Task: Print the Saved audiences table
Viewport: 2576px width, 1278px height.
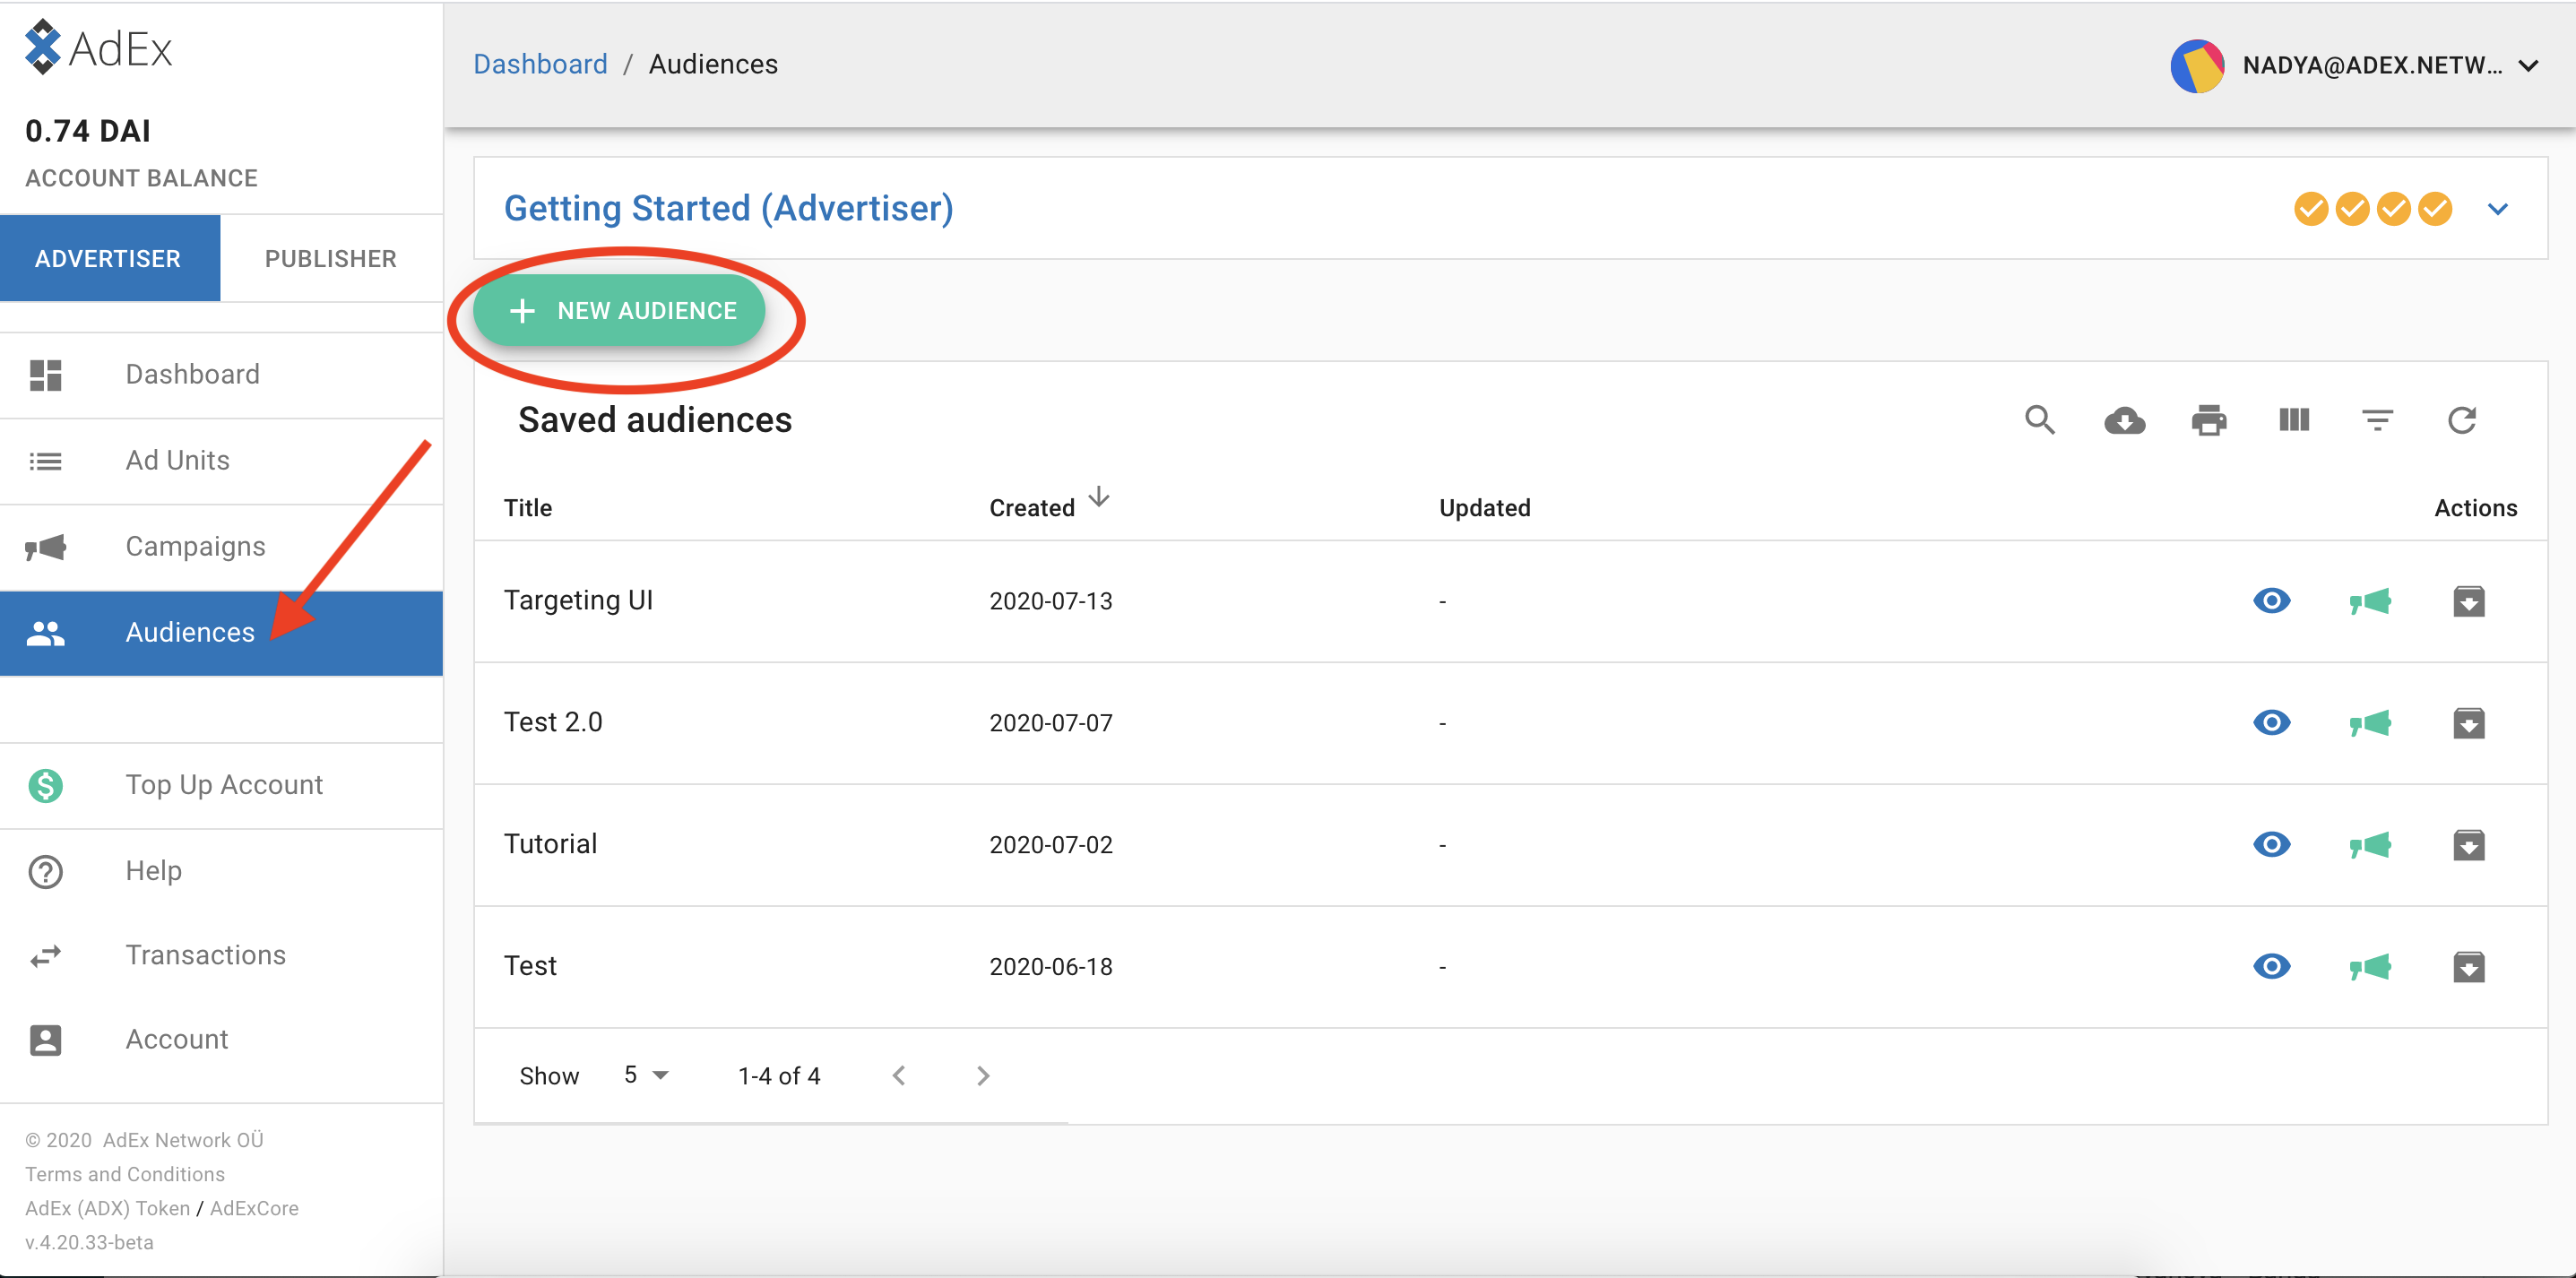Action: (x=2209, y=420)
